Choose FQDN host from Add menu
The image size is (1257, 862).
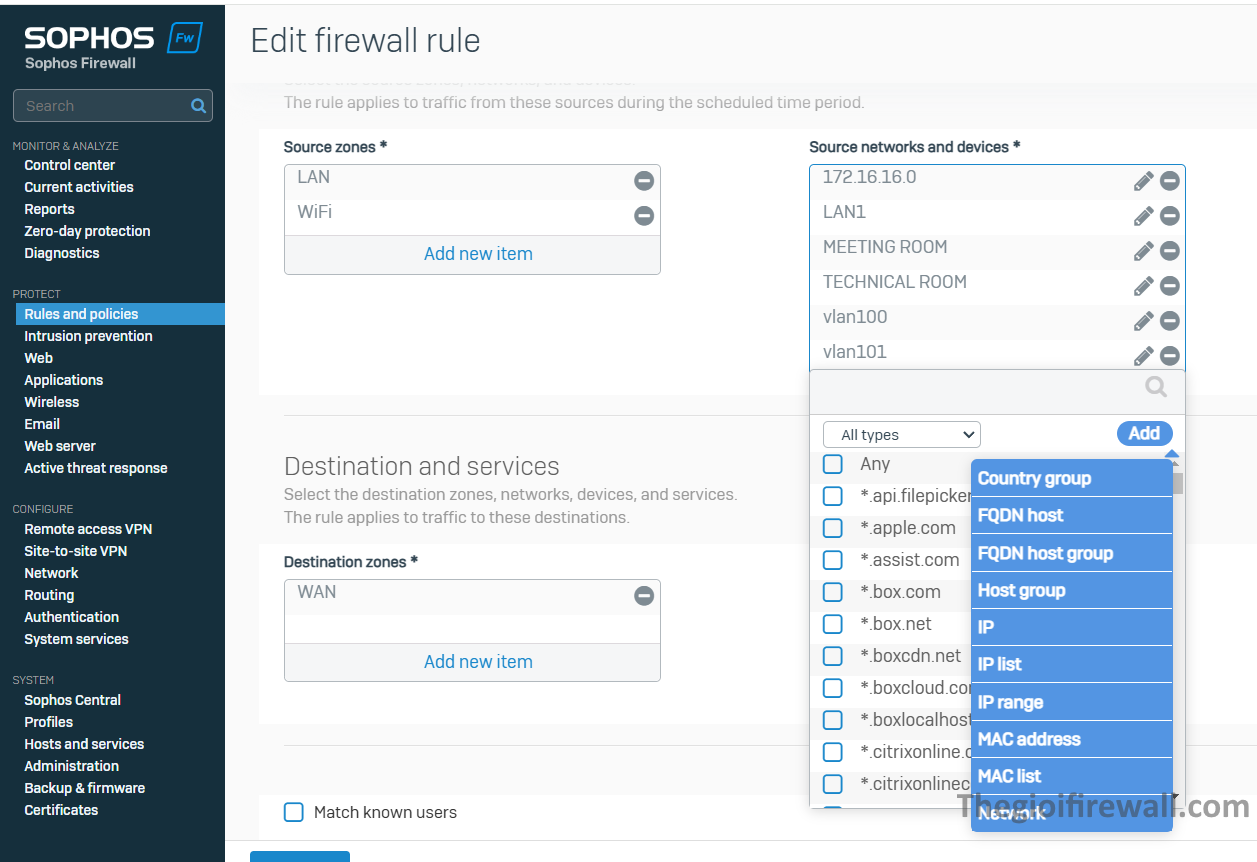(1071, 515)
